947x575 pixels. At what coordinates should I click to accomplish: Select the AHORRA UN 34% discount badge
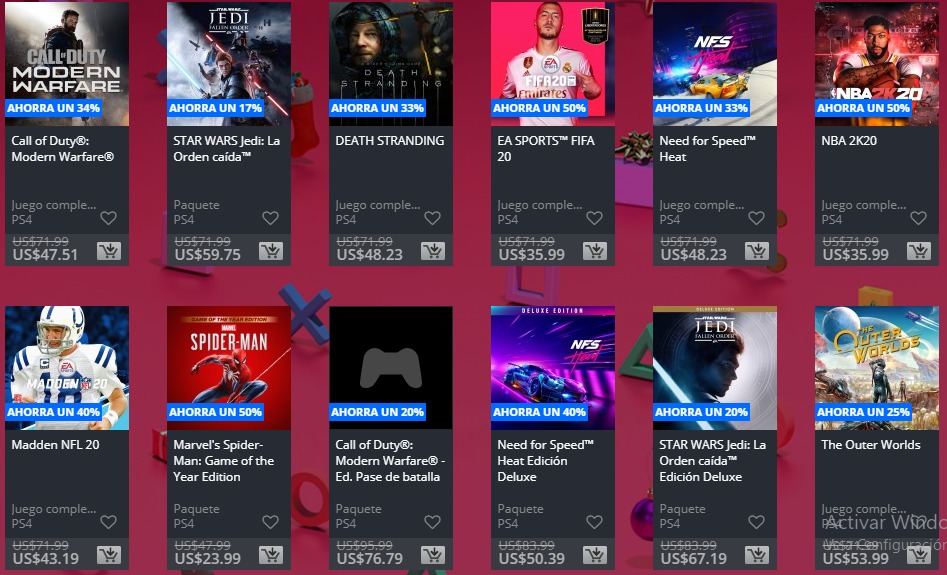tap(54, 108)
